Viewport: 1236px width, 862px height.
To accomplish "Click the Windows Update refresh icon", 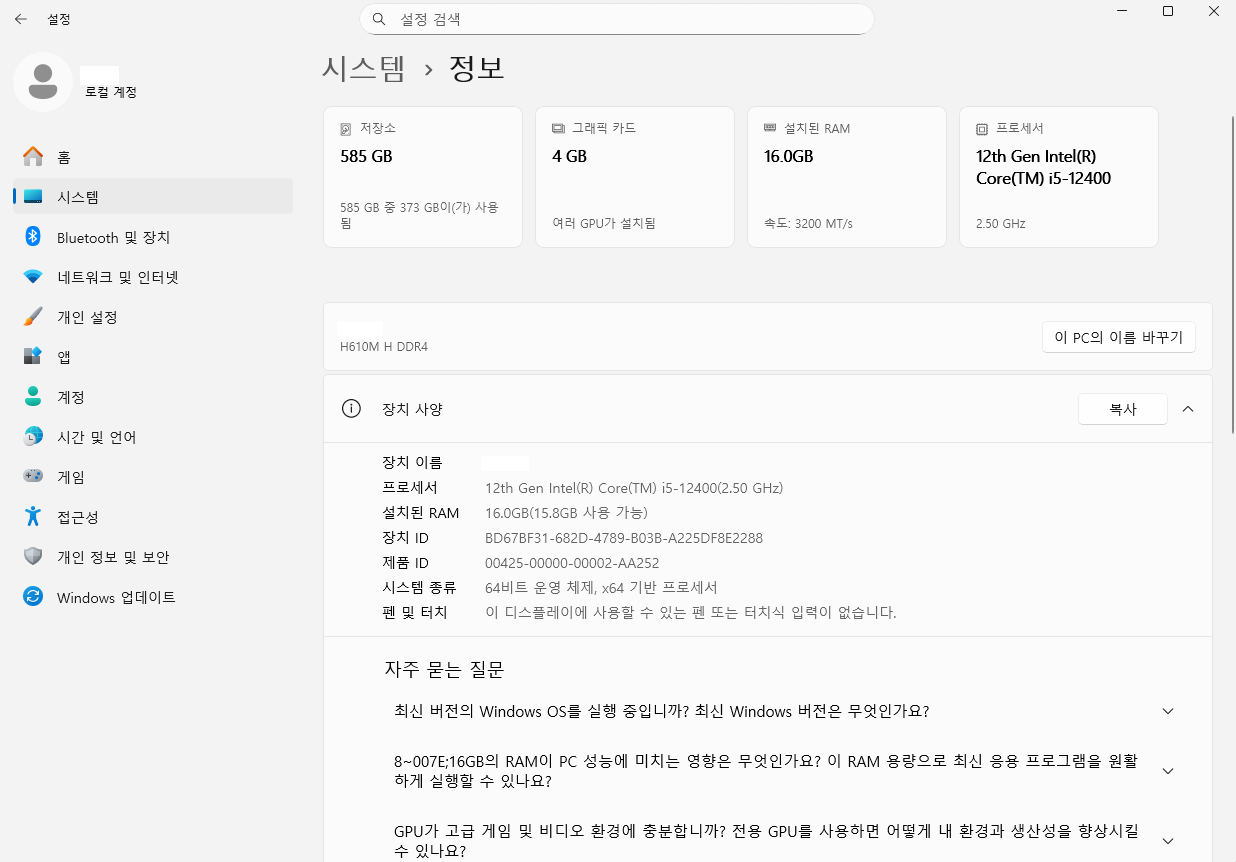I will pos(33,597).
